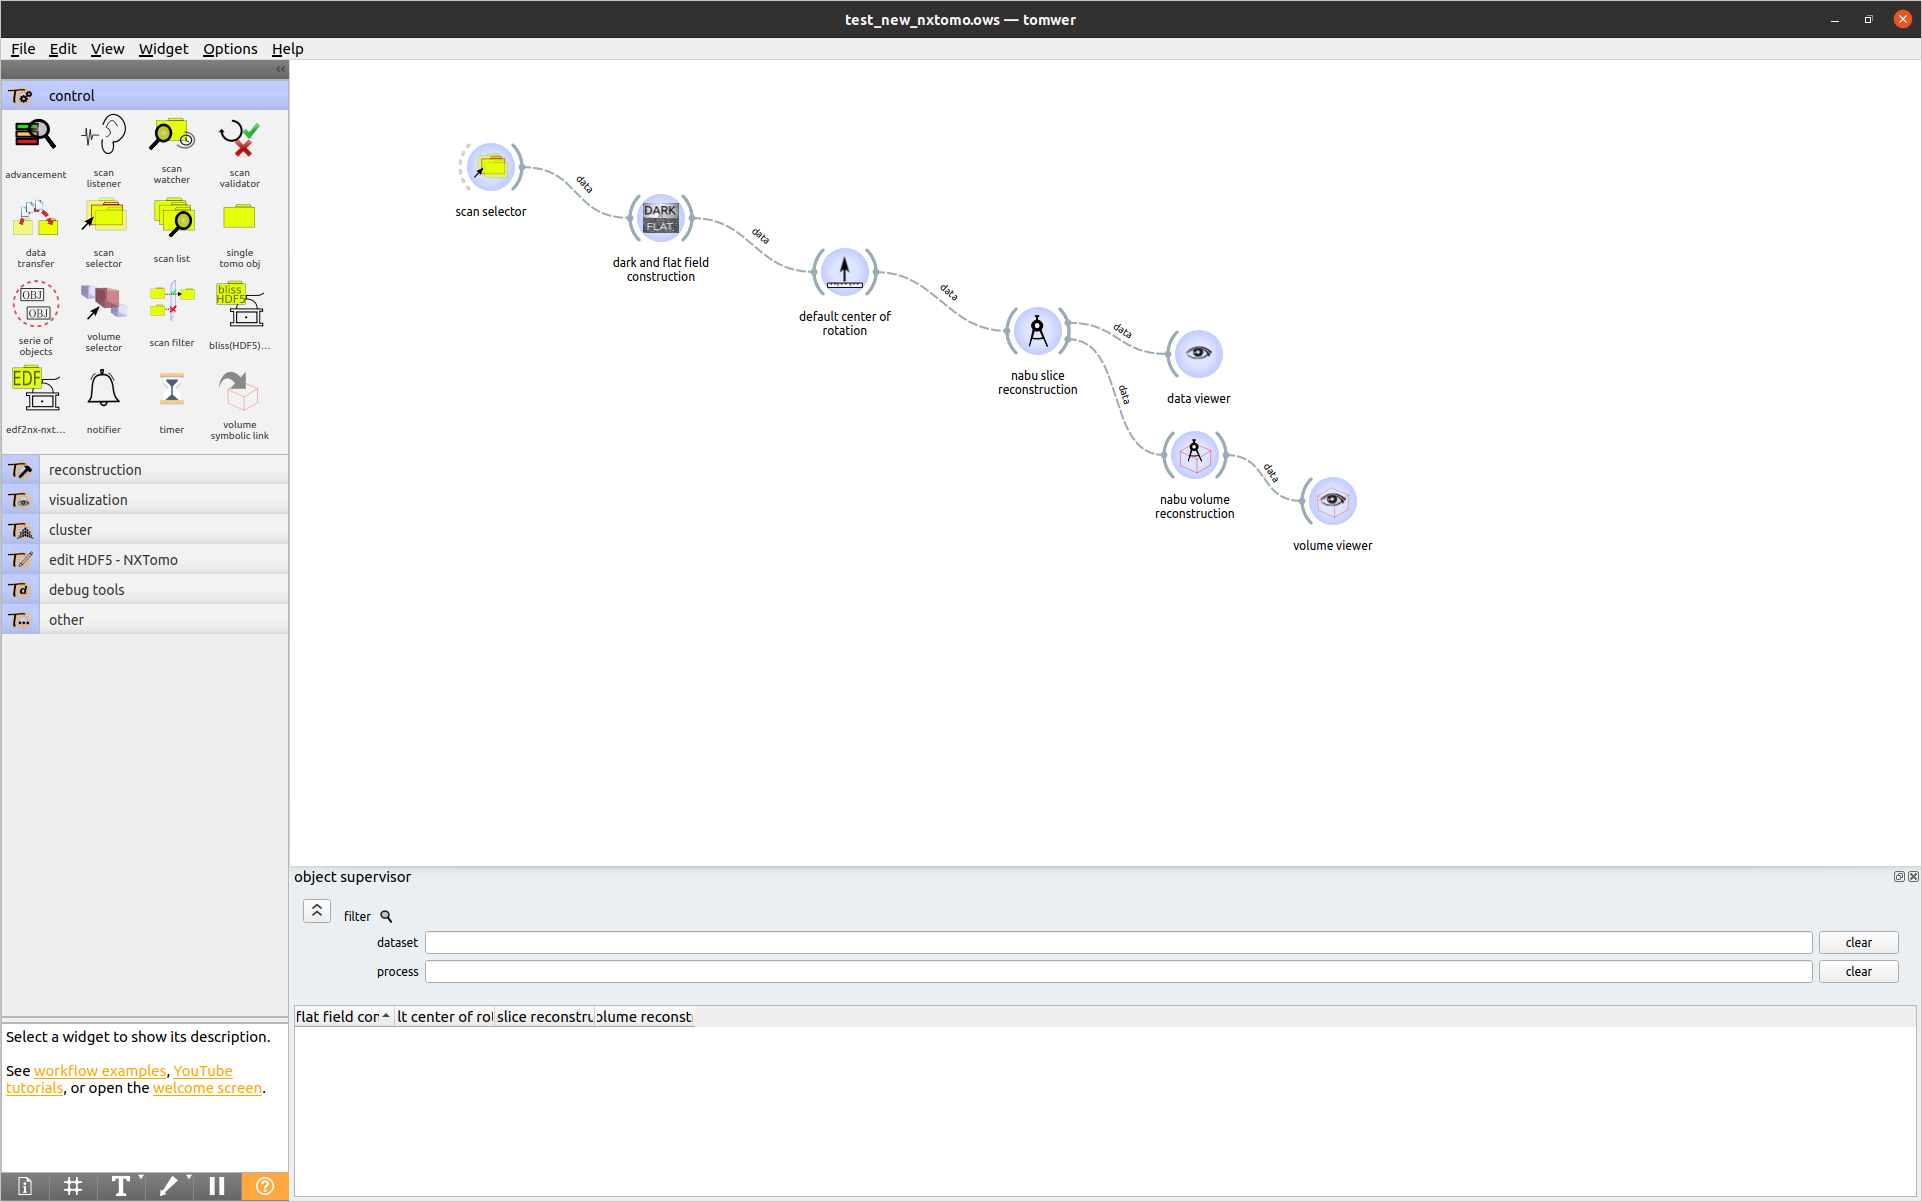Expand the visualization category
This screenshot has height=1202, width=1922.
click(145, 499)
